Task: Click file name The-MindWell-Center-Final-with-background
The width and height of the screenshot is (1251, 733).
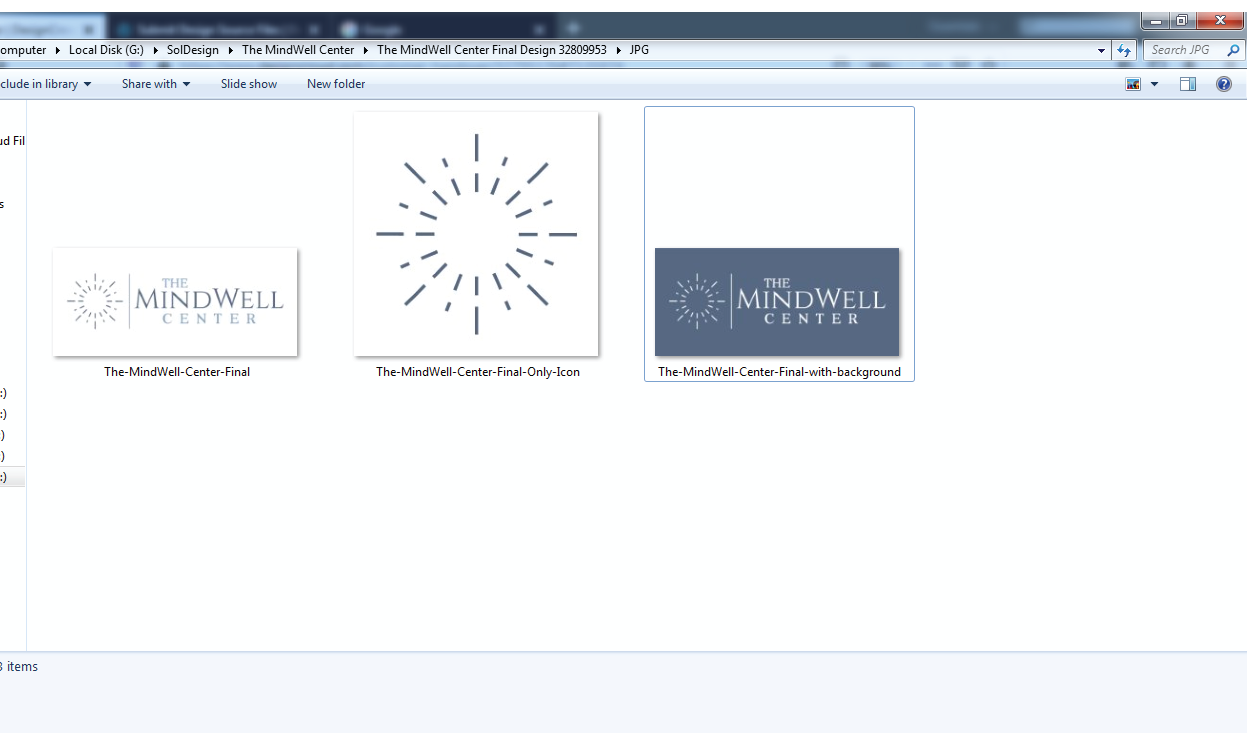Action: 779,372
